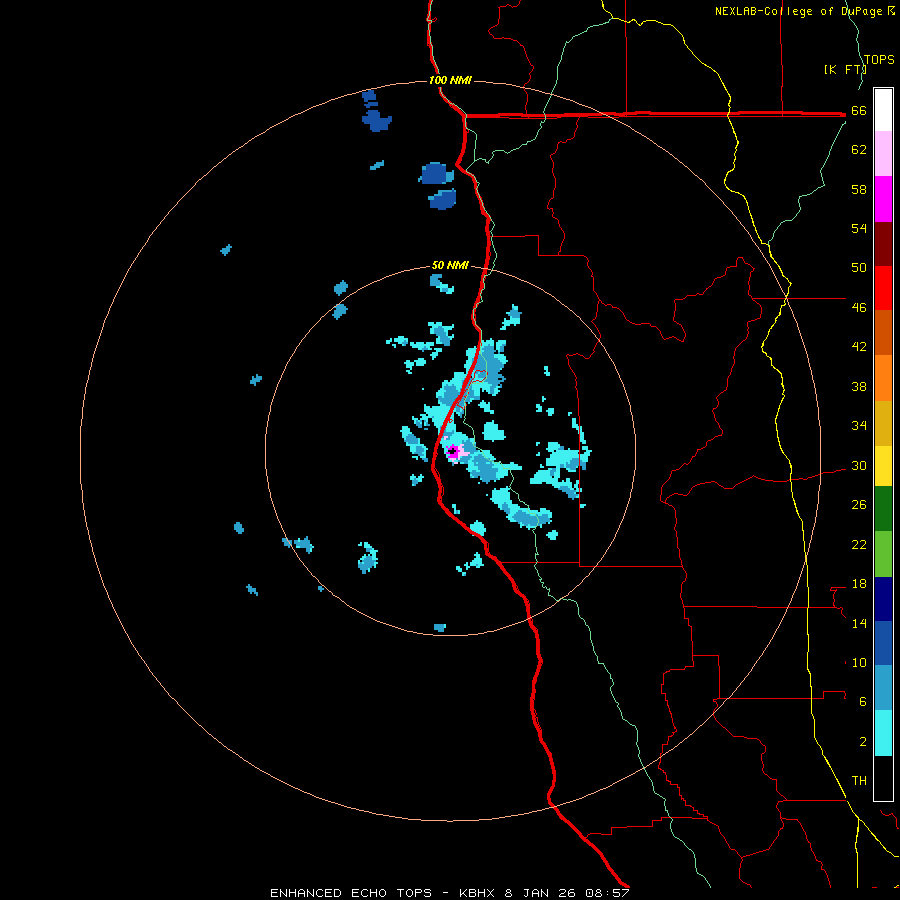
Task: Click the legend value "6"
Action: click(x=863, y=702)
